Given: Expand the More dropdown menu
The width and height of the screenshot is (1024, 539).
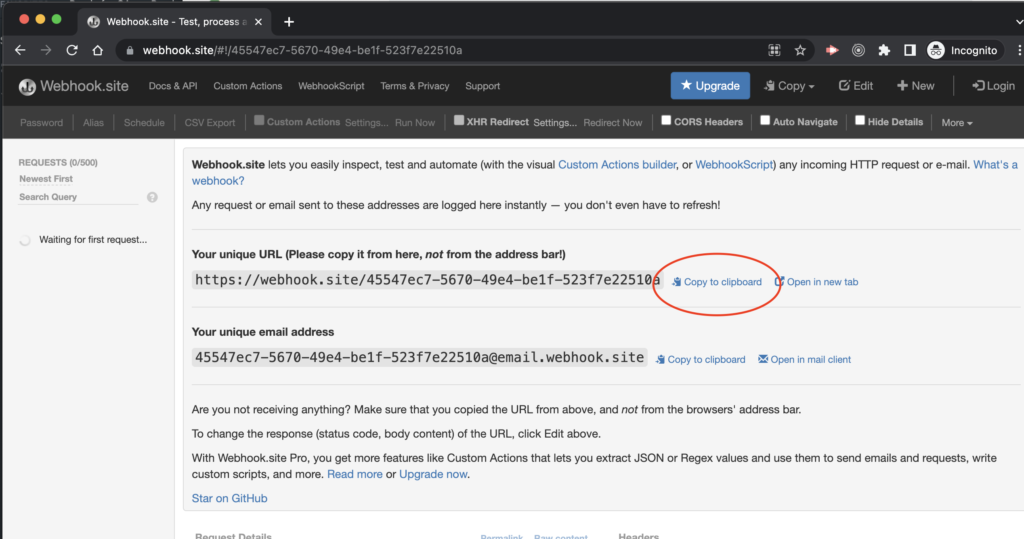Looking at the screenshot, I should coord(957,123).
